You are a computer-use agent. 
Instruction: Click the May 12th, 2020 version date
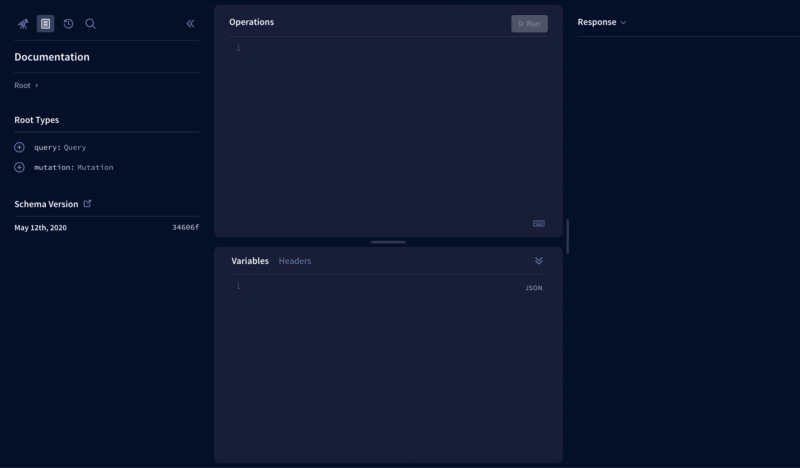[x=40, y=228]
